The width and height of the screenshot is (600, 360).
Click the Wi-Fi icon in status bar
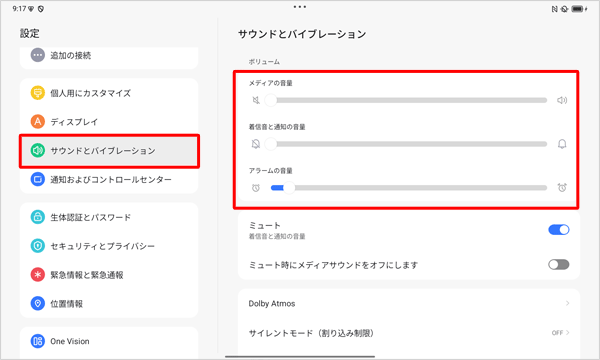click(31, 8)
